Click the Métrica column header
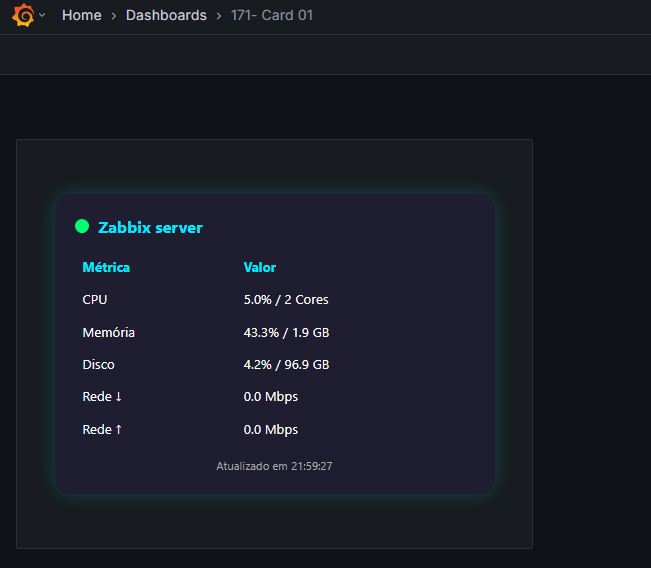 coord(106,267)
